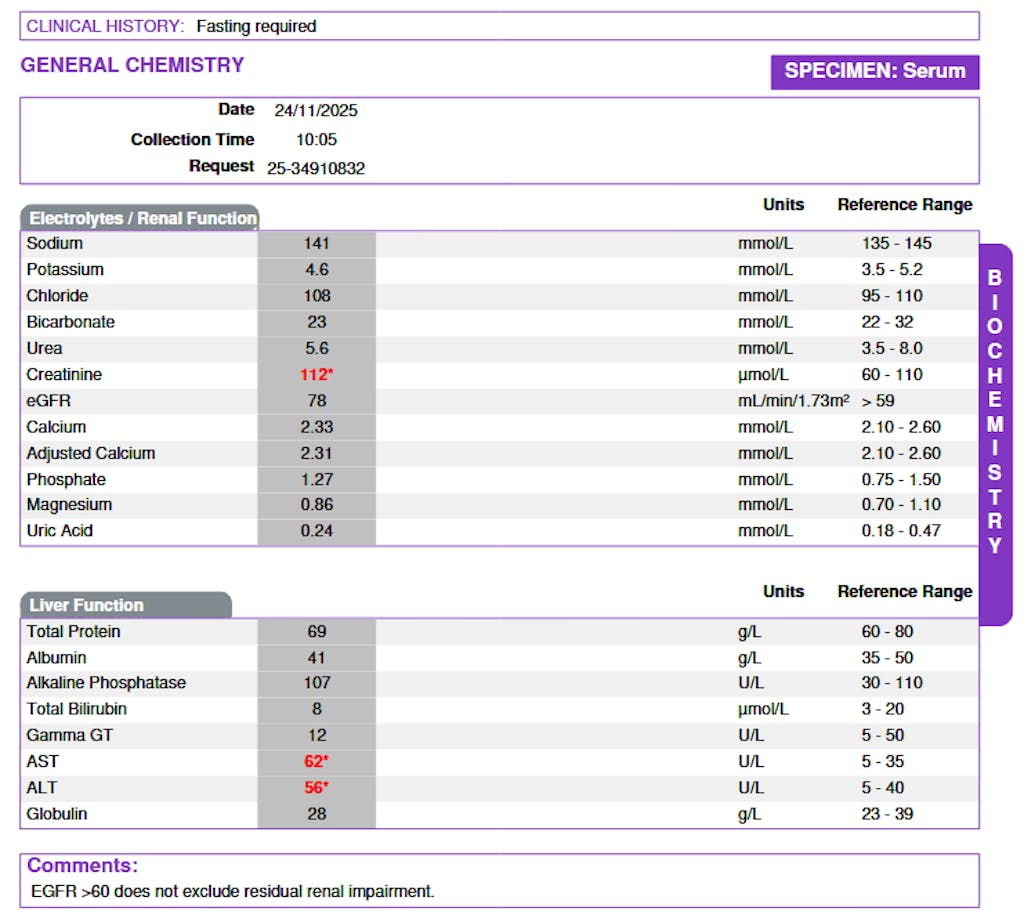Viewport: 1024px width, 911px height.
Task: Click the GENERAL CHEMISTRY heading
Action: [132, 65]
